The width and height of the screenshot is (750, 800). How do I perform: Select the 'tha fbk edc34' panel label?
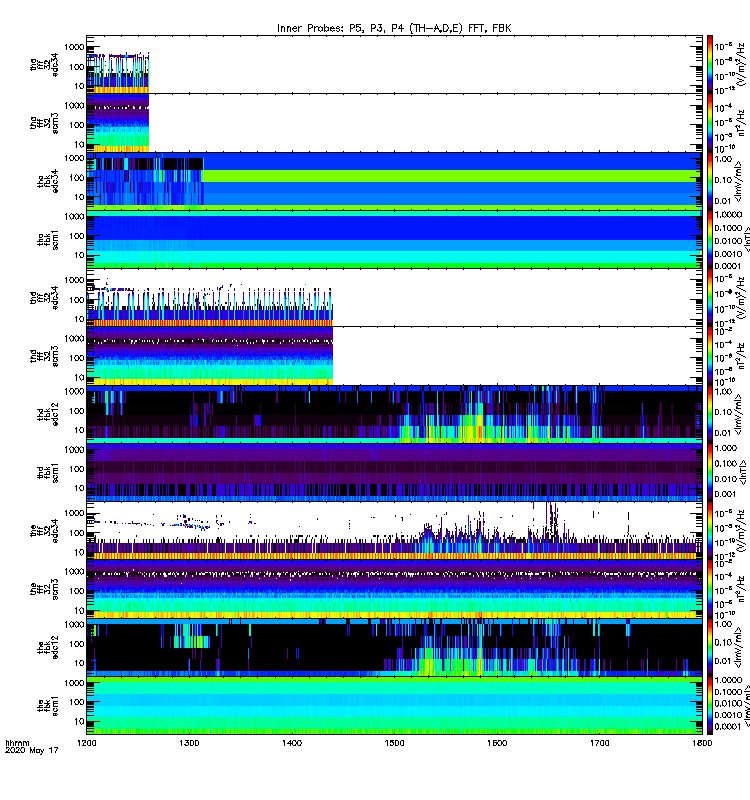click(48, 181)
